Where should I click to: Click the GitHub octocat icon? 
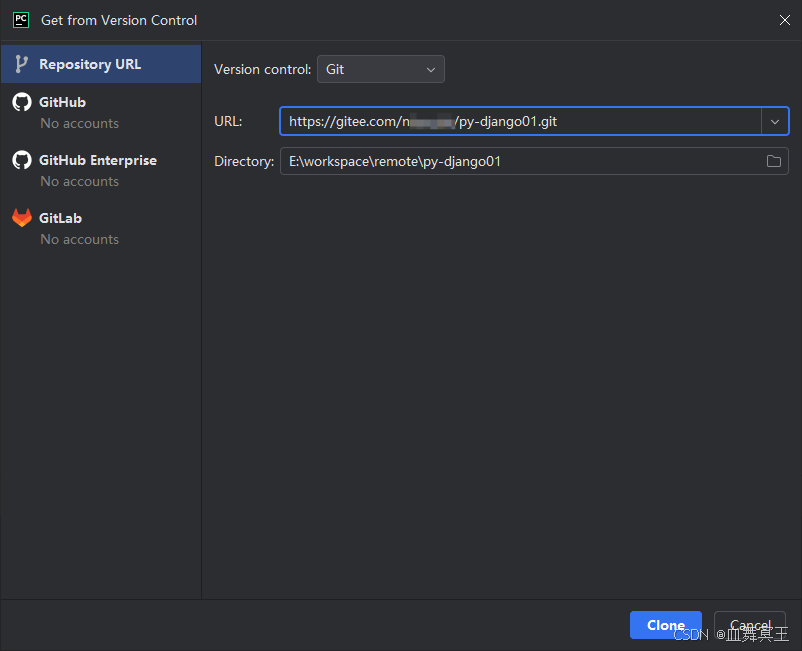point(22,102)
